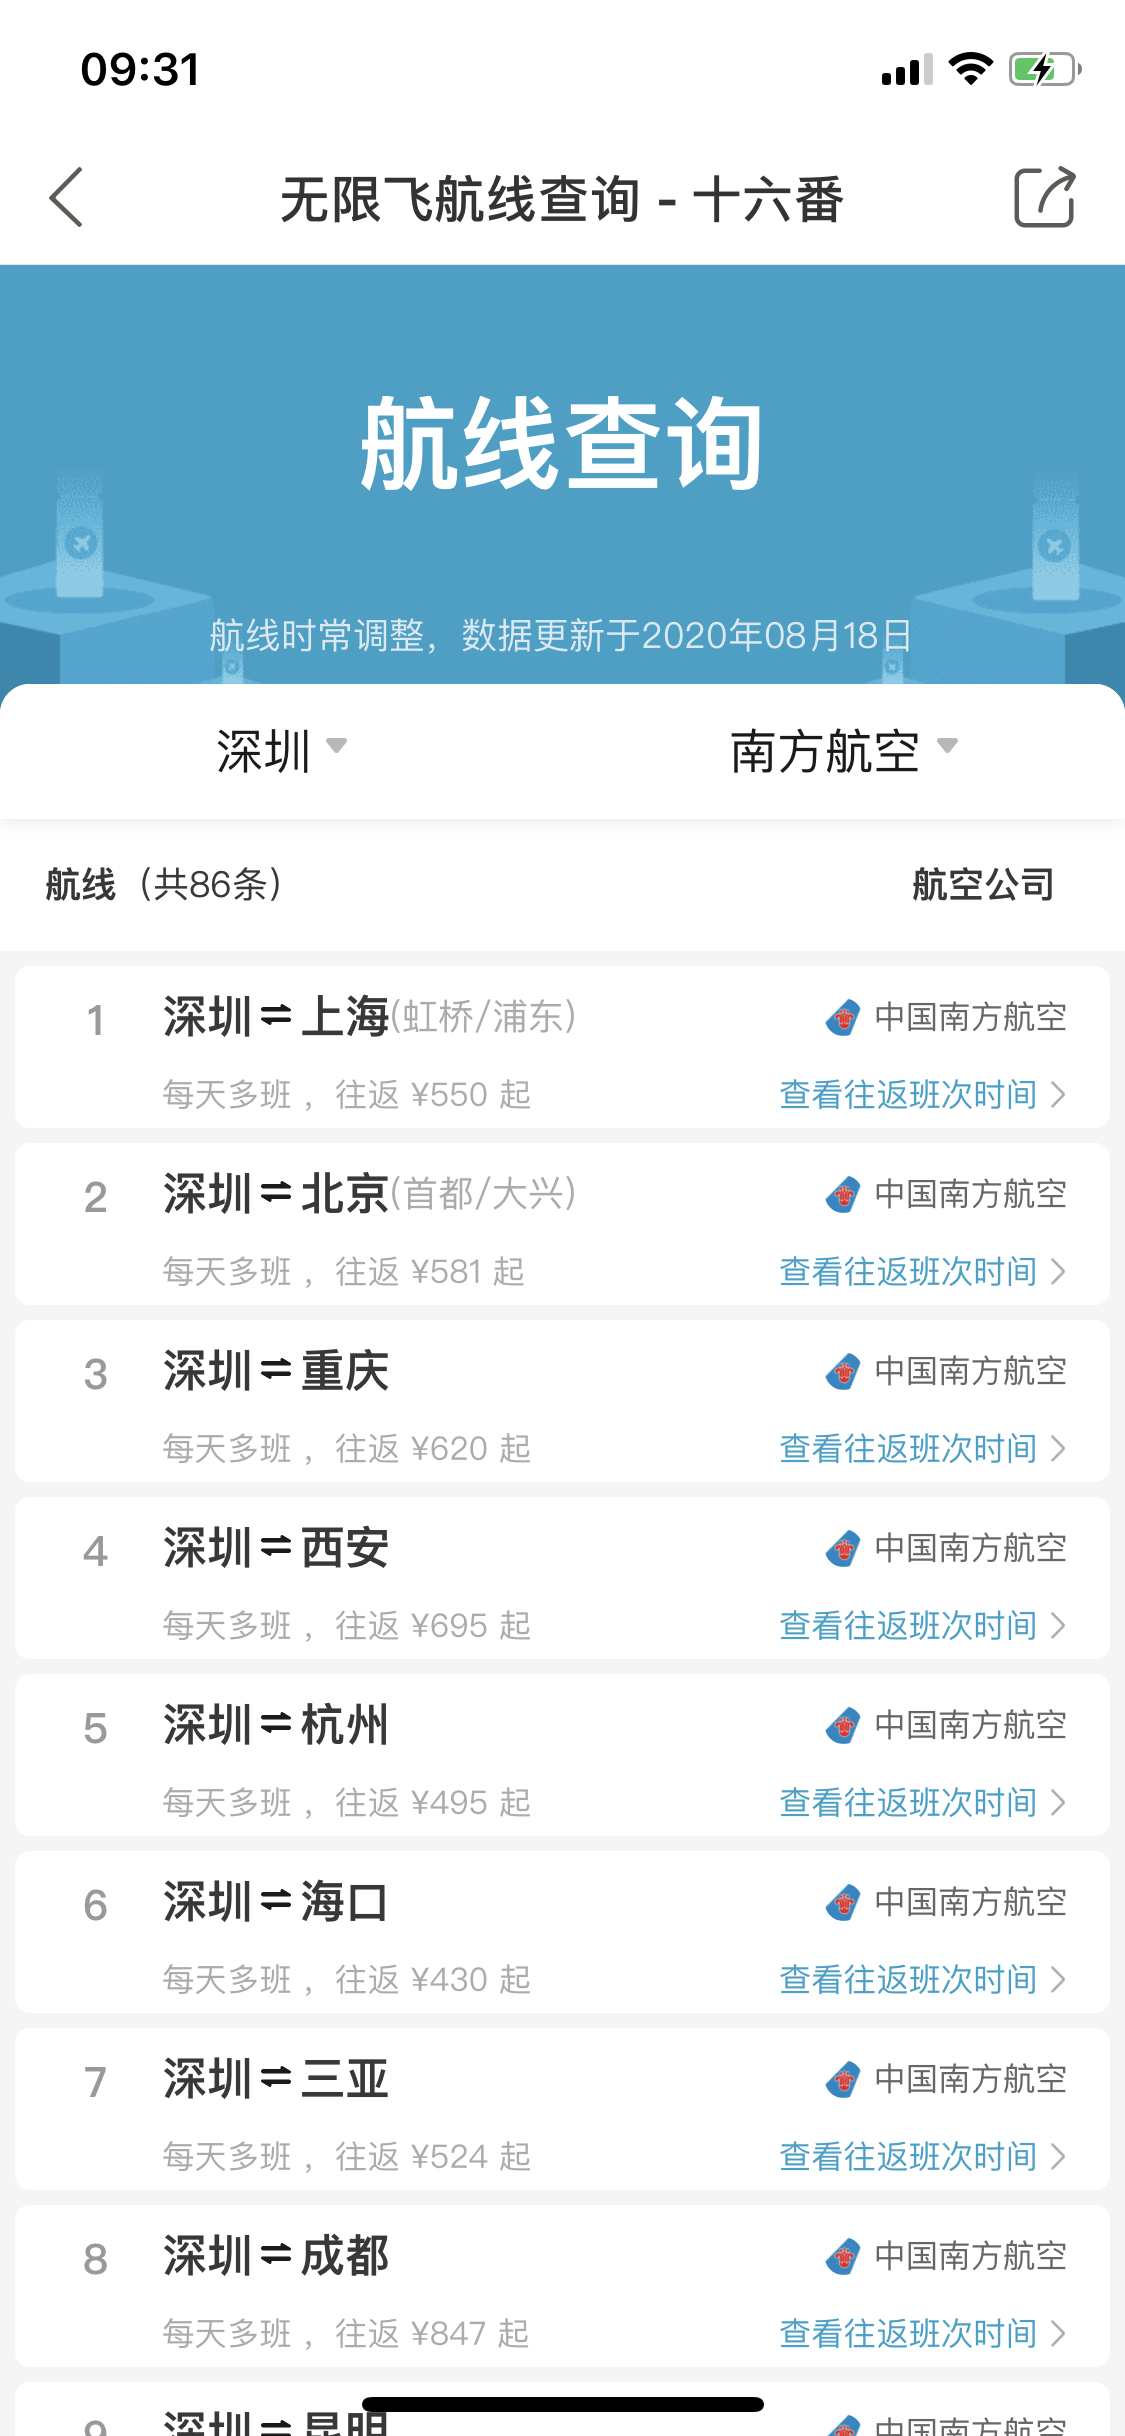Open the share icon at top right
The width and height of the screenshot is (1125, 2436).
[1045, 197]
